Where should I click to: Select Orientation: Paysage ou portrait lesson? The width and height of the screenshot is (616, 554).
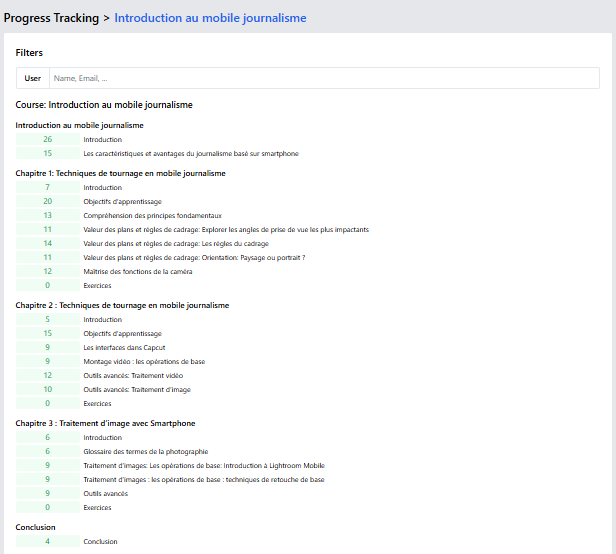pyautogui.click(x=194, y=257)
